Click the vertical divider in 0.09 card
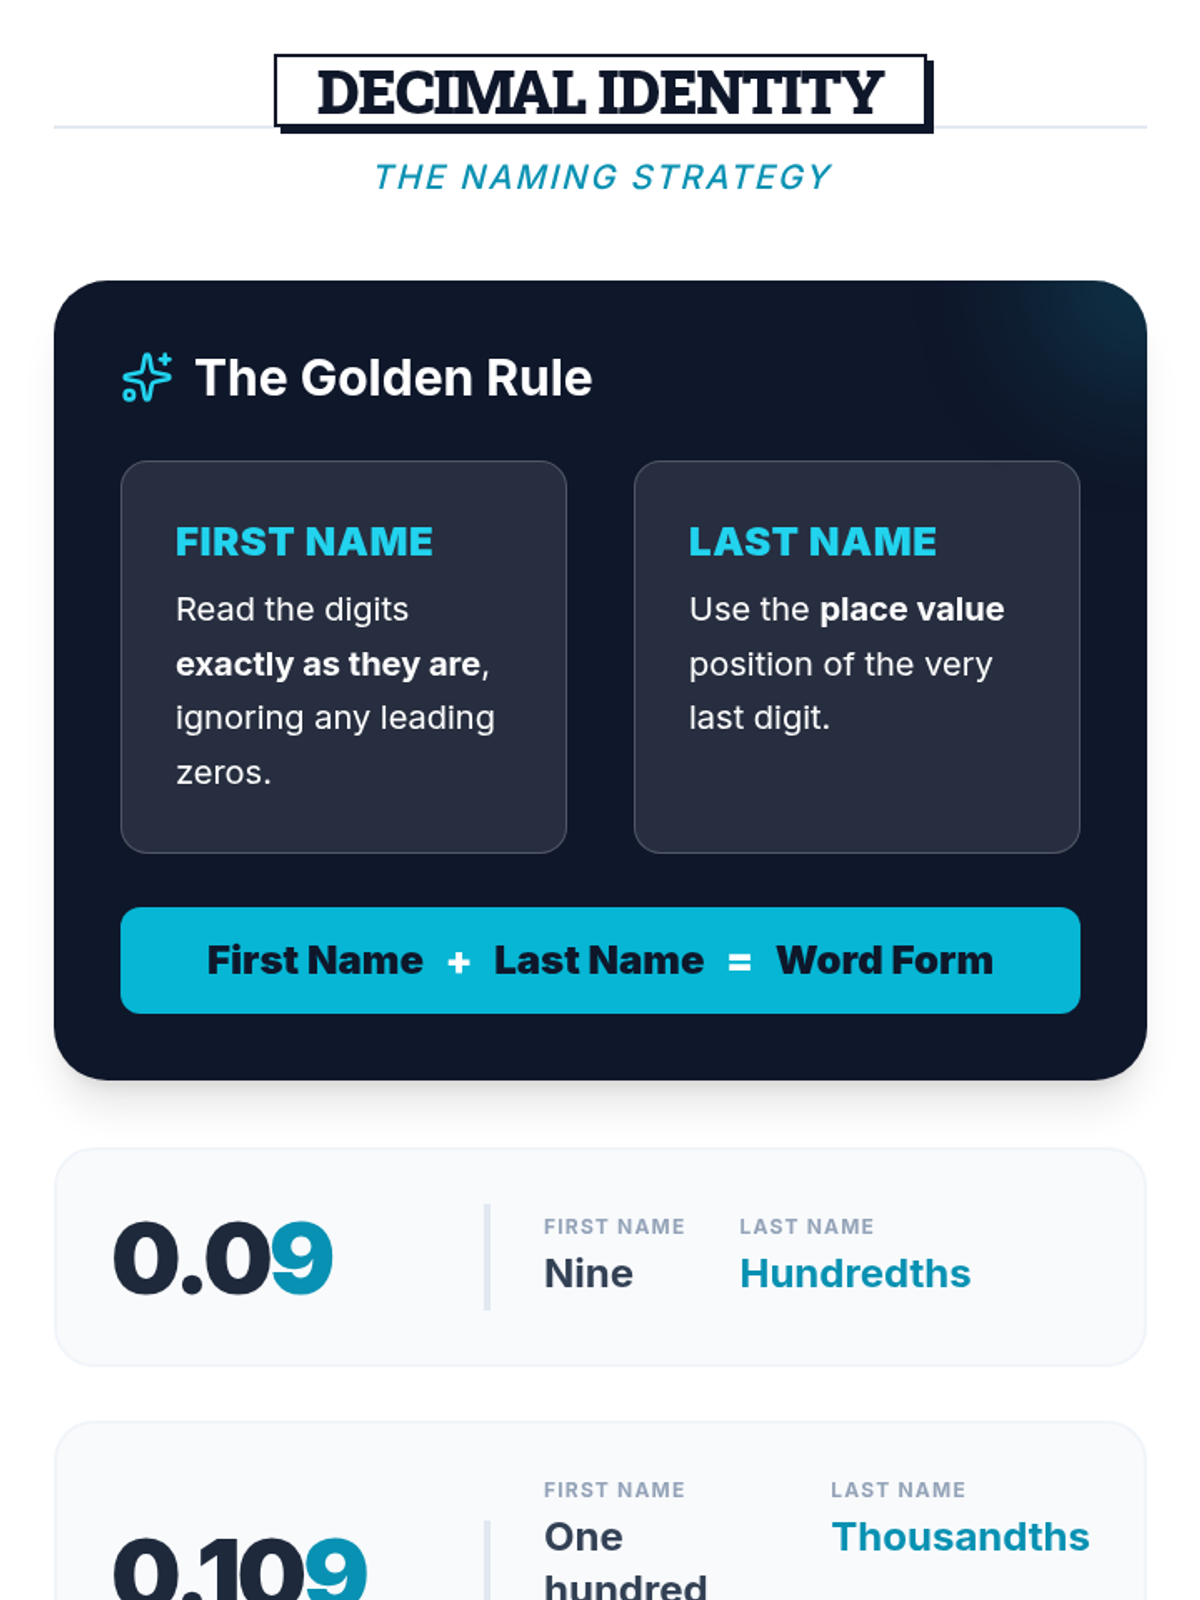Image resolution: width=1200 pixels, height=1600 pixels. (x=487, y=1257)
